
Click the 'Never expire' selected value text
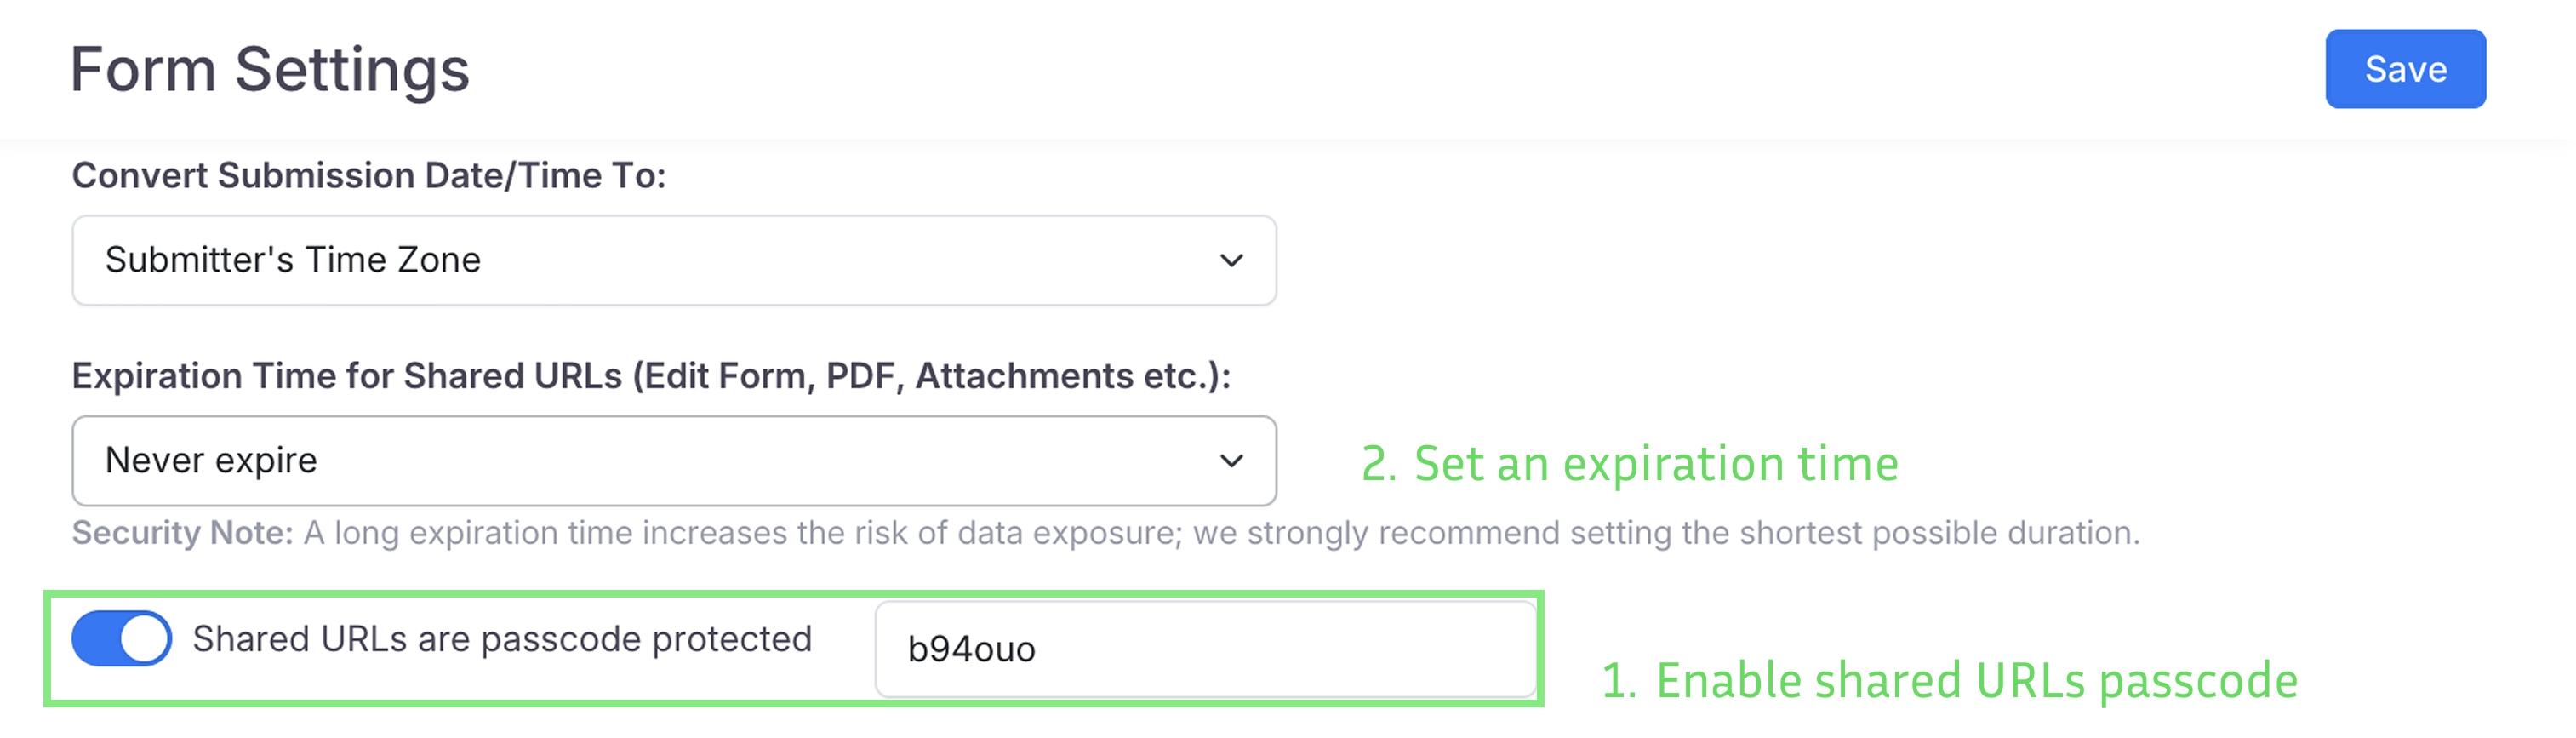tap(211, 461)
